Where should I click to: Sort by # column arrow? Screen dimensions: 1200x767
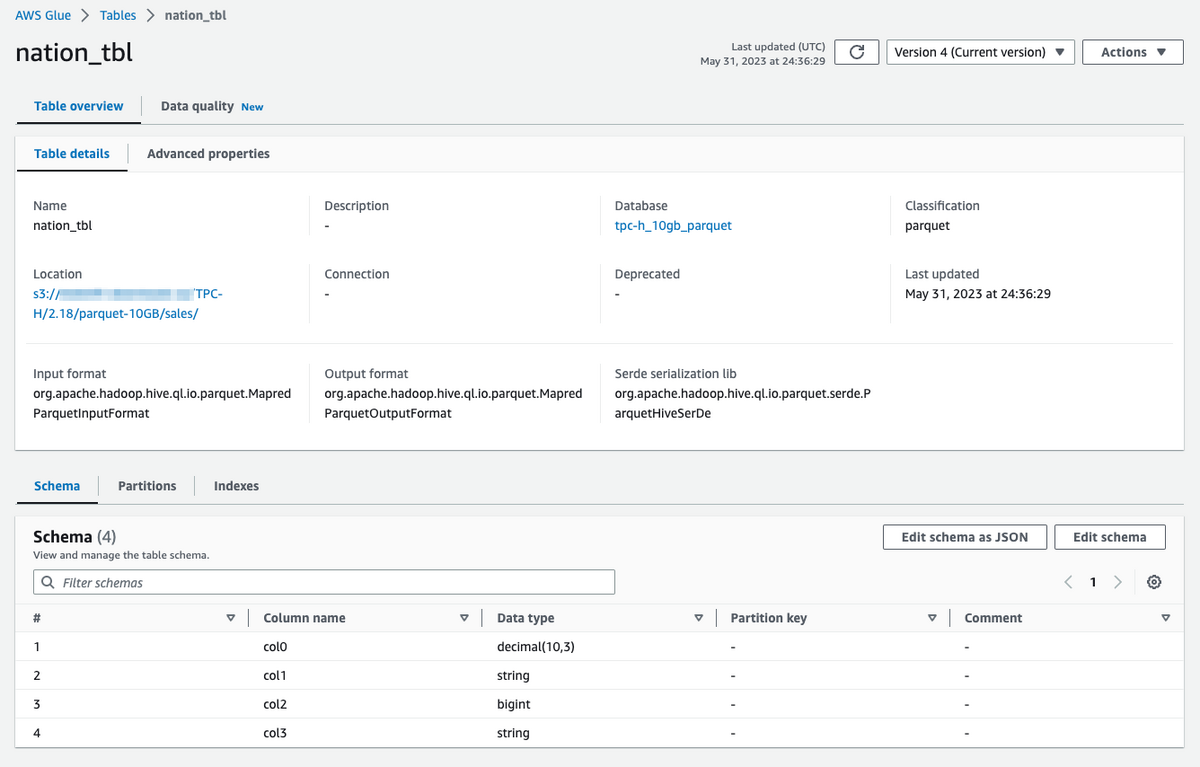click(231, 618)
